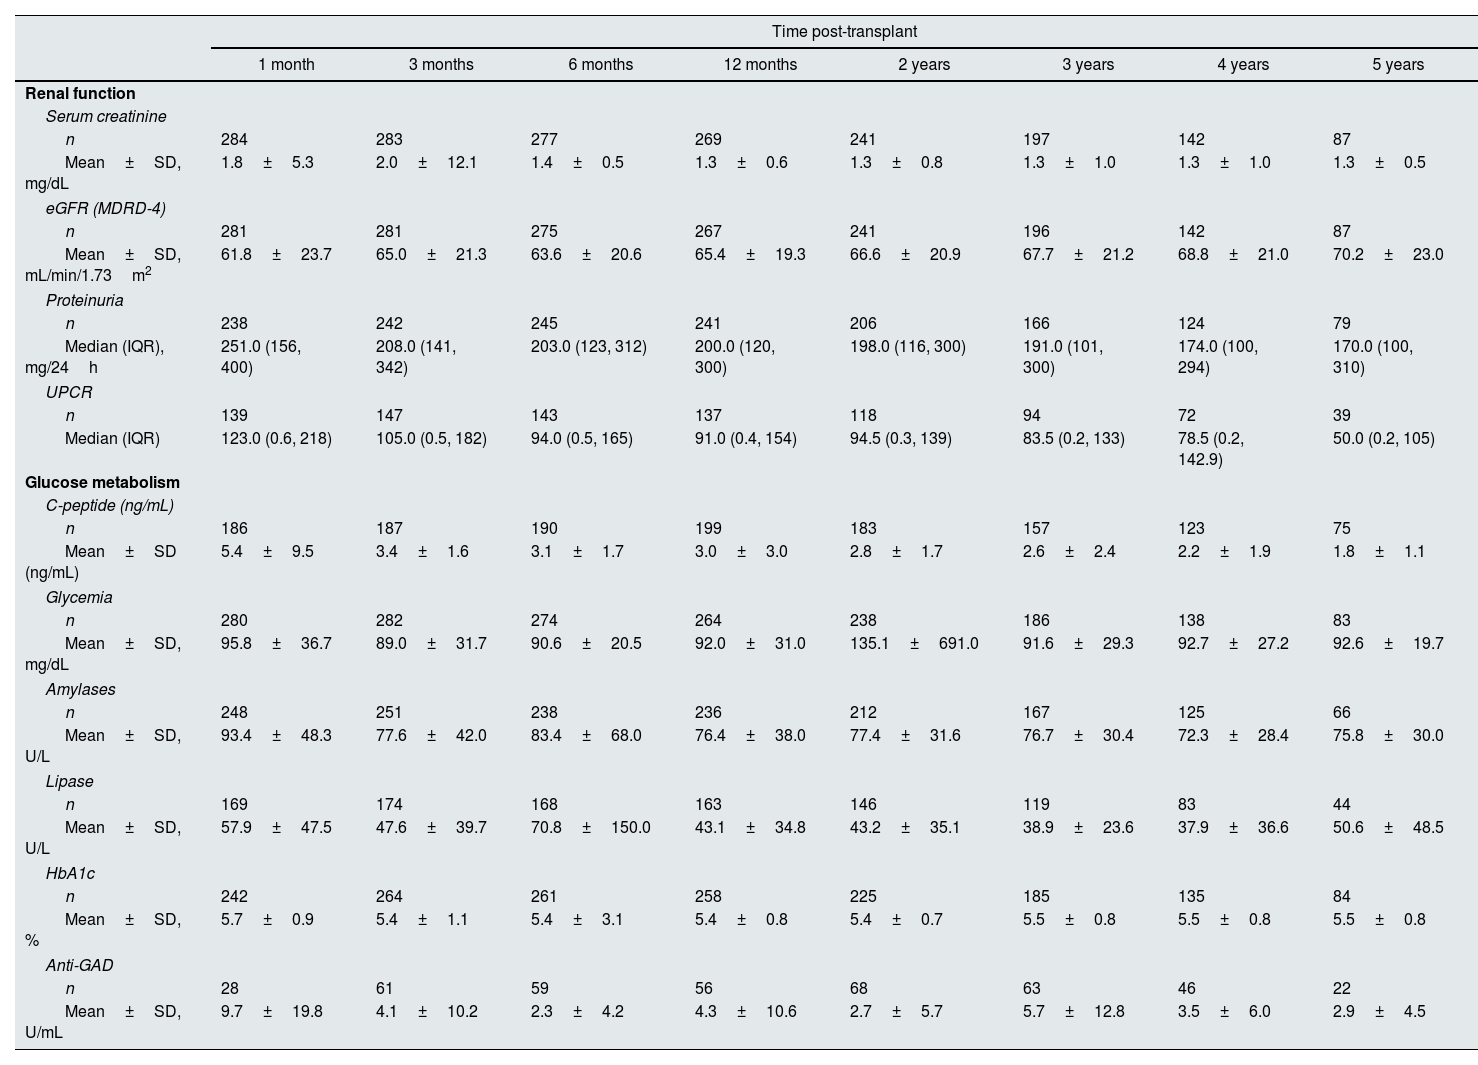Click the "Proteinuria" row label

[x=84, y=300]
